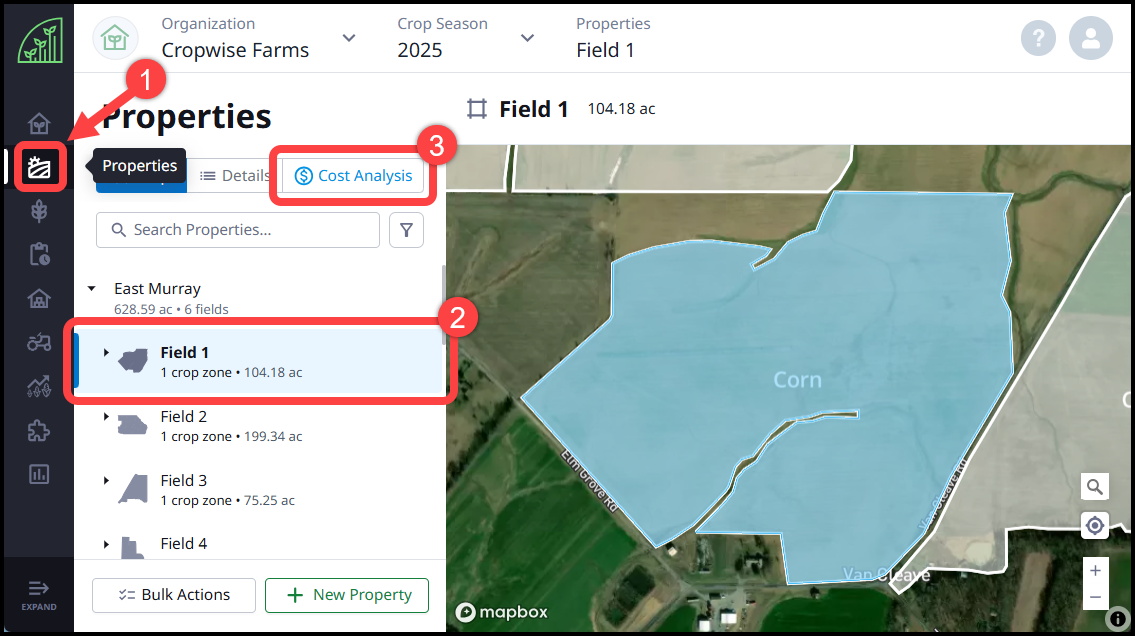1135x636 pixels.
Task: Open the Organization Cropwise Farms dropdown
Action: (348, 38)
